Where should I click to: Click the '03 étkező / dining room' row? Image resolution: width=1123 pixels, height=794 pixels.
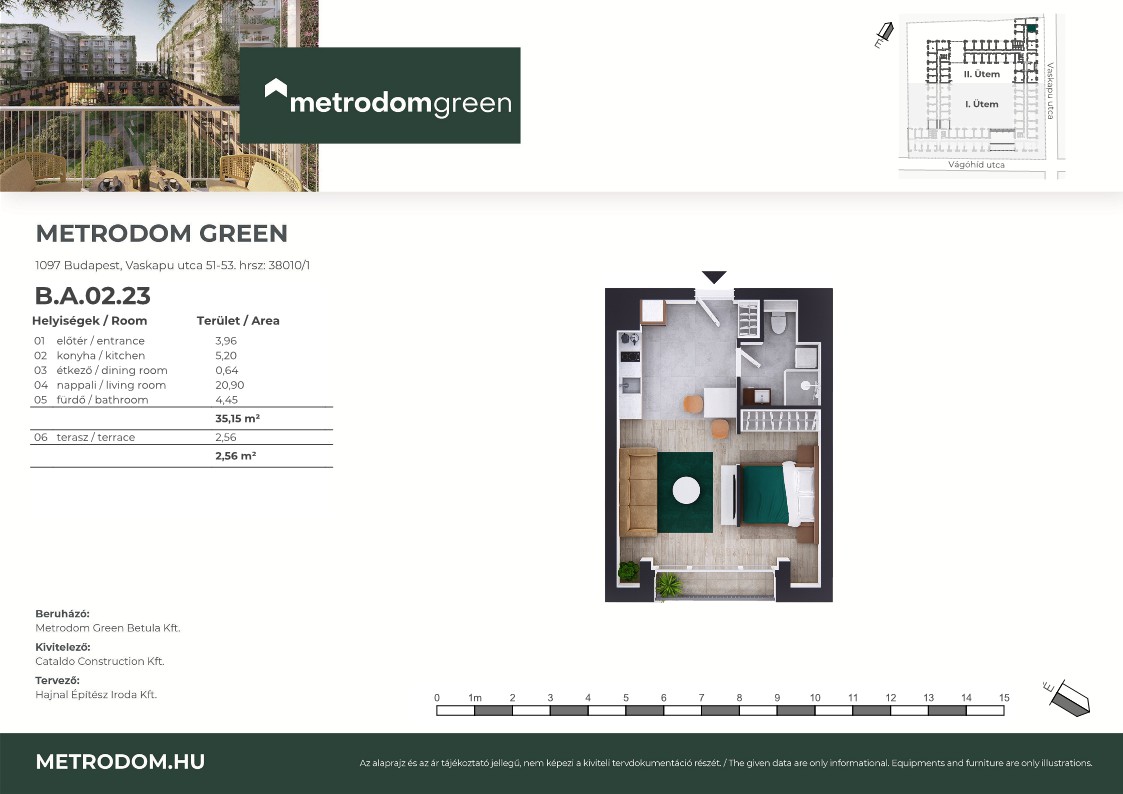(181, 370)
